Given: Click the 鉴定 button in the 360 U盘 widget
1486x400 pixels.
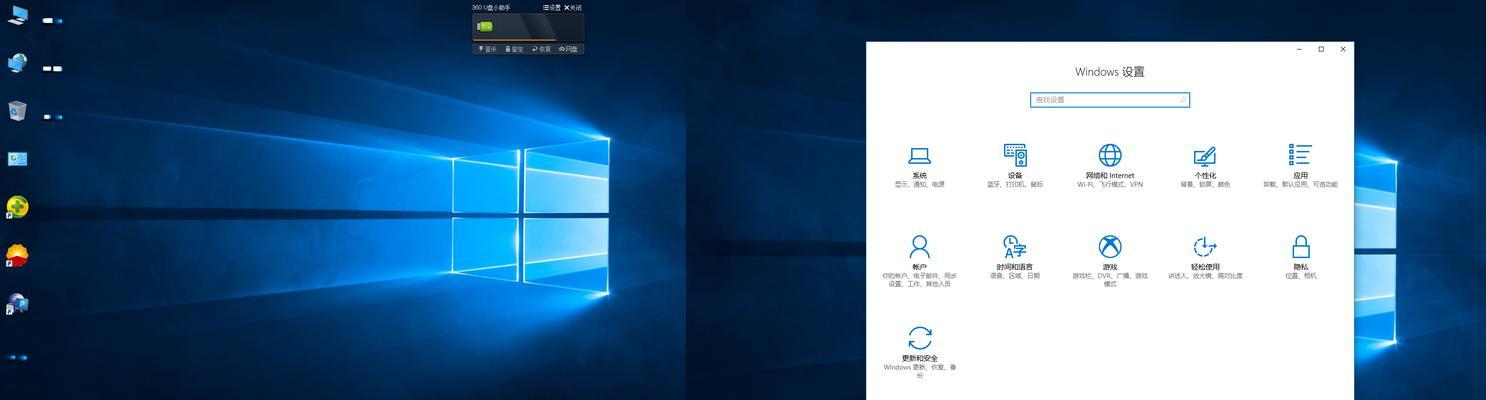Looking at the screenshot, I should coord(514,49).
